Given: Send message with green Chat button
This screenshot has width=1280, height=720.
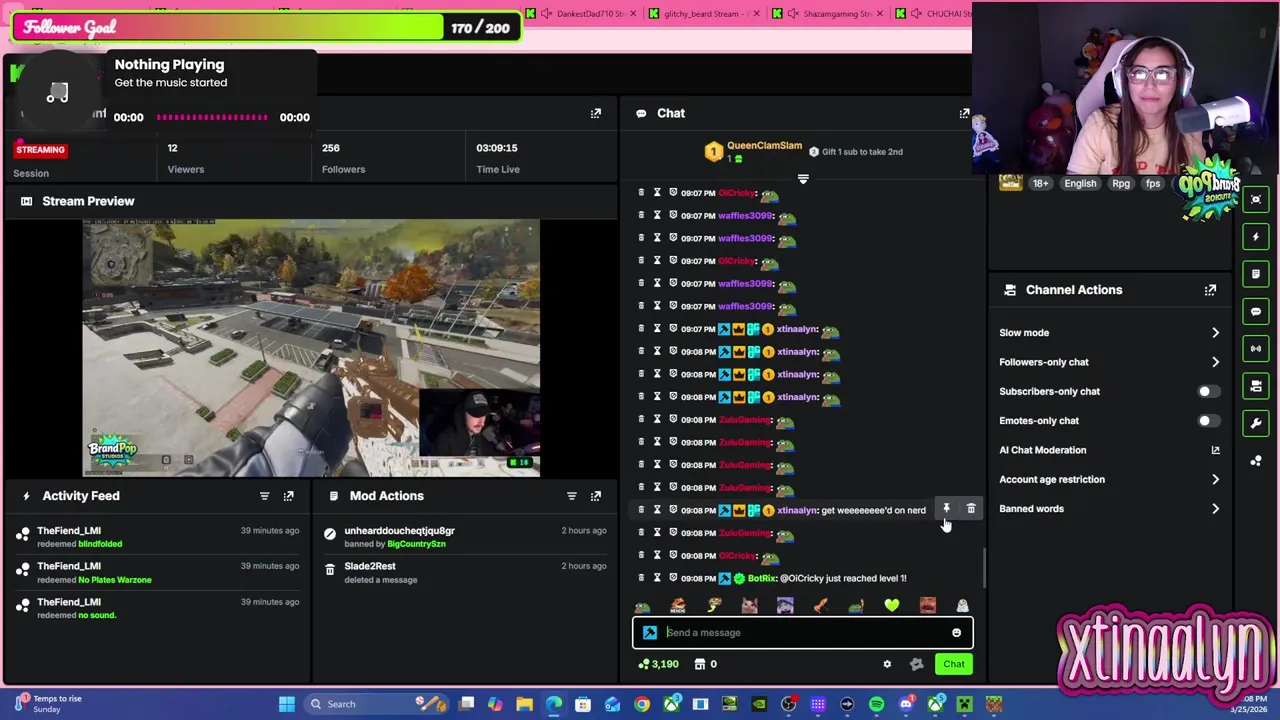Looking at the screenshot, I should tap(953, 664).
